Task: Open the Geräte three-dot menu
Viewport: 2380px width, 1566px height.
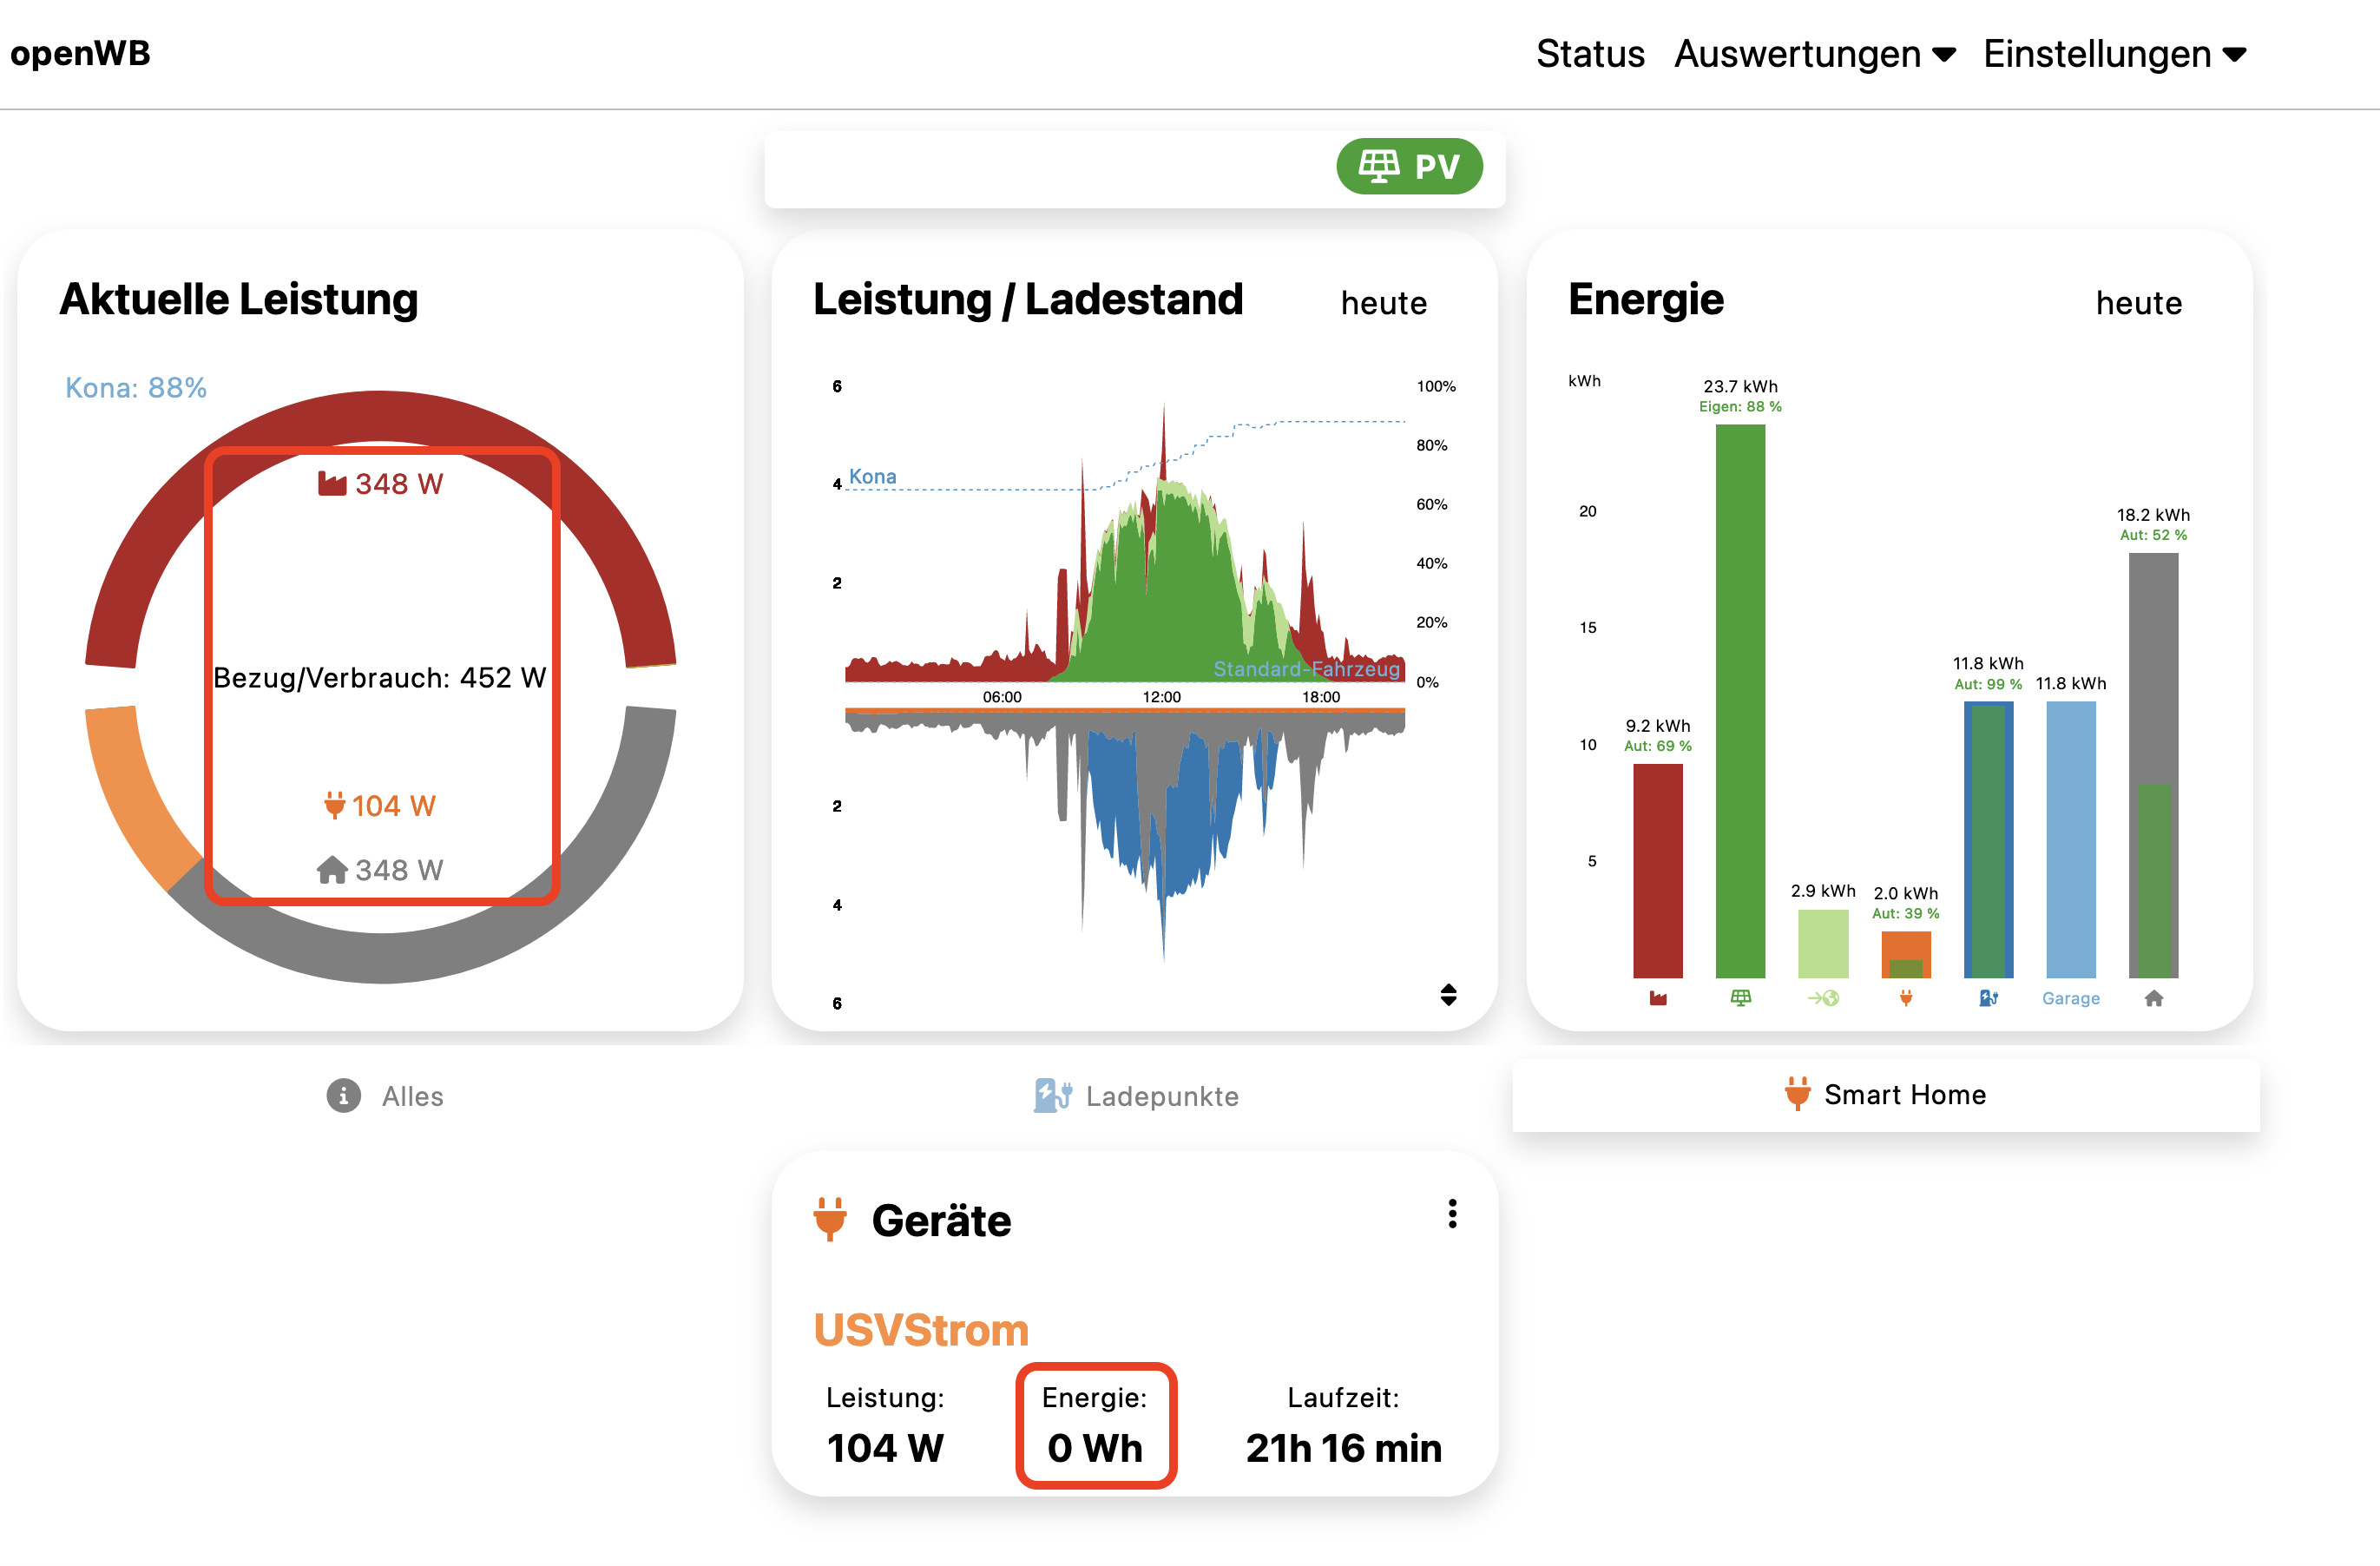Action: click(x=1452, y=1214)
